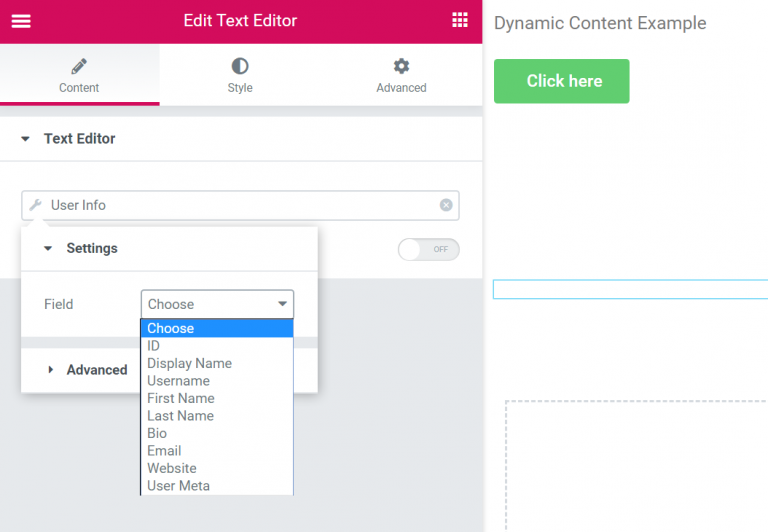
Task: Open the widgets grid icon
Action: (x=460, y=21)
